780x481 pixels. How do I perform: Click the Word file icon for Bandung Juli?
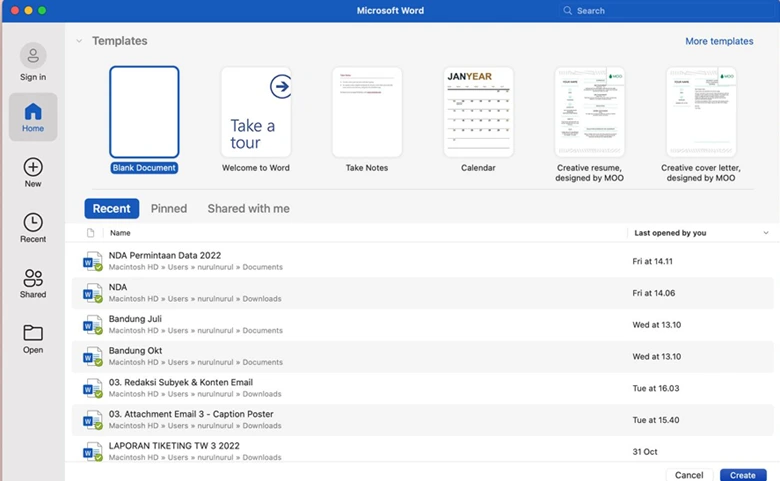click(x=93, y=325)
